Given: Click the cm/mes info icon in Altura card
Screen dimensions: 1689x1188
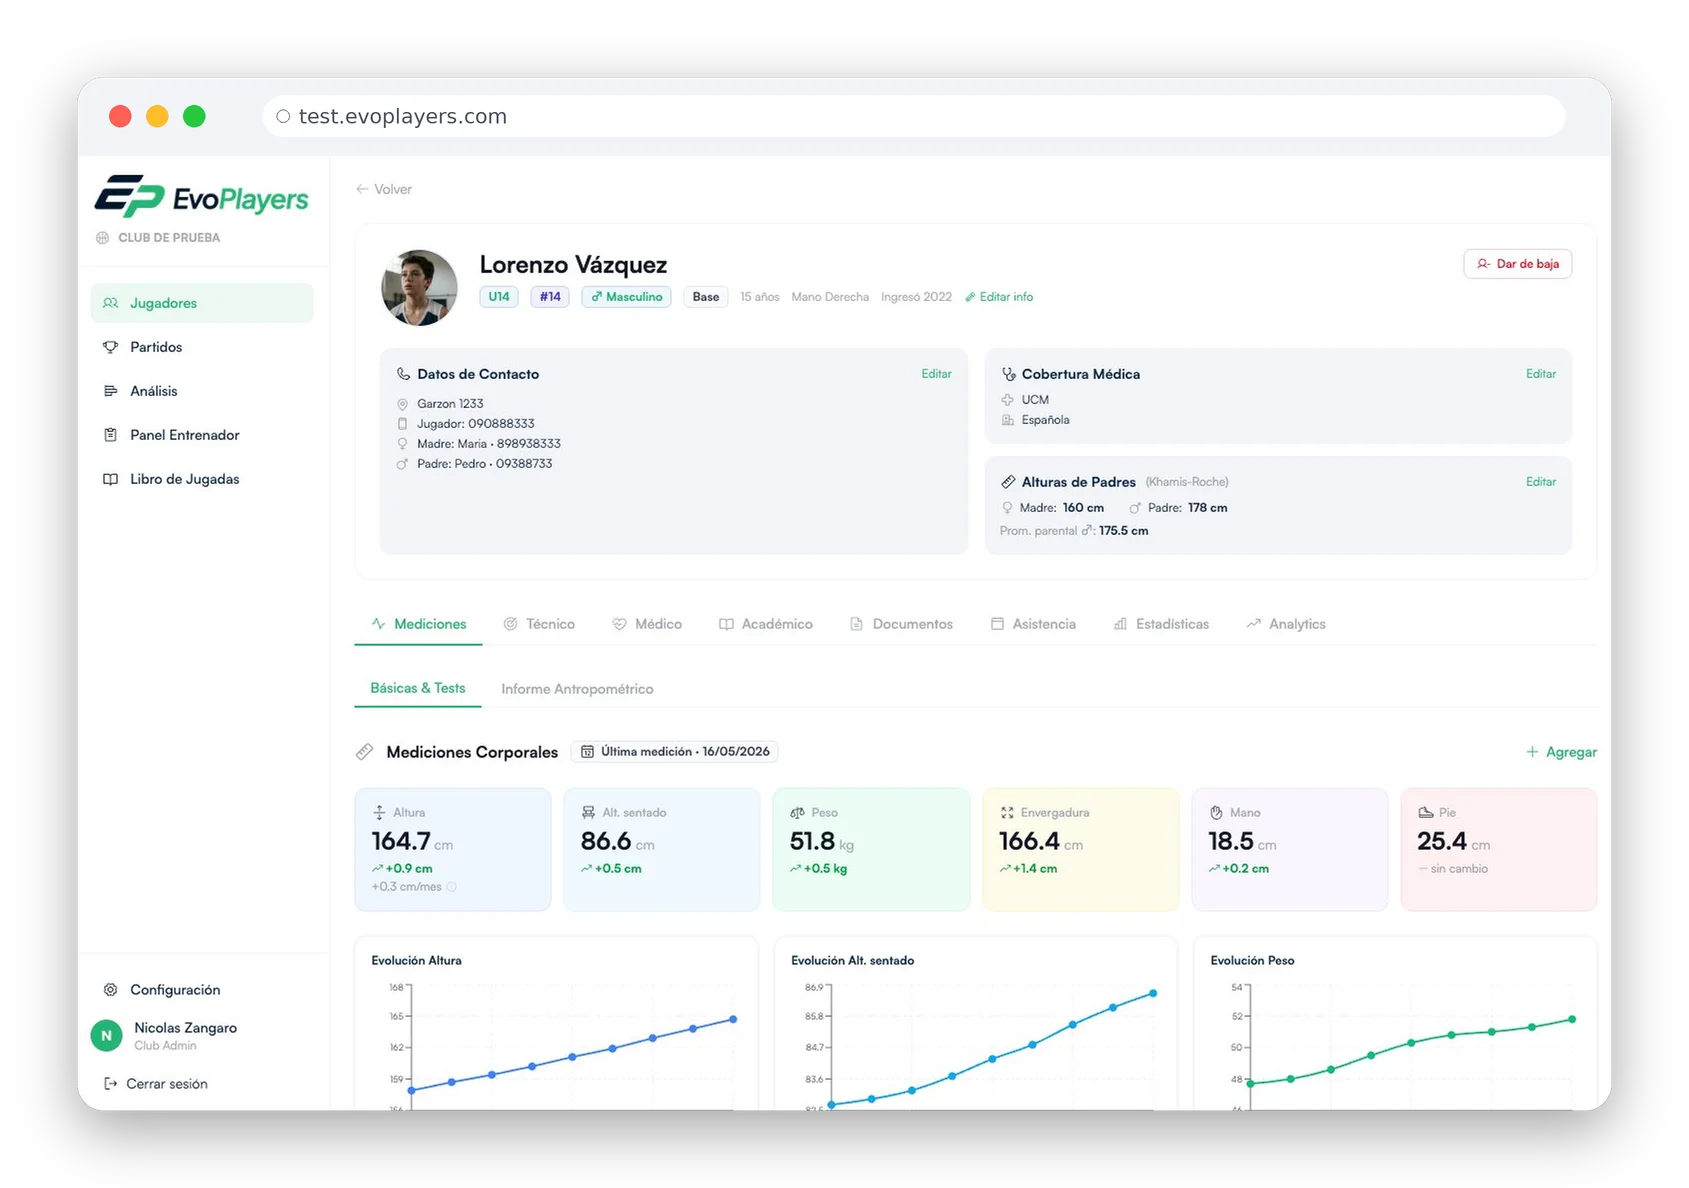Looking at the screenshot, I should (x=452, y=887).
